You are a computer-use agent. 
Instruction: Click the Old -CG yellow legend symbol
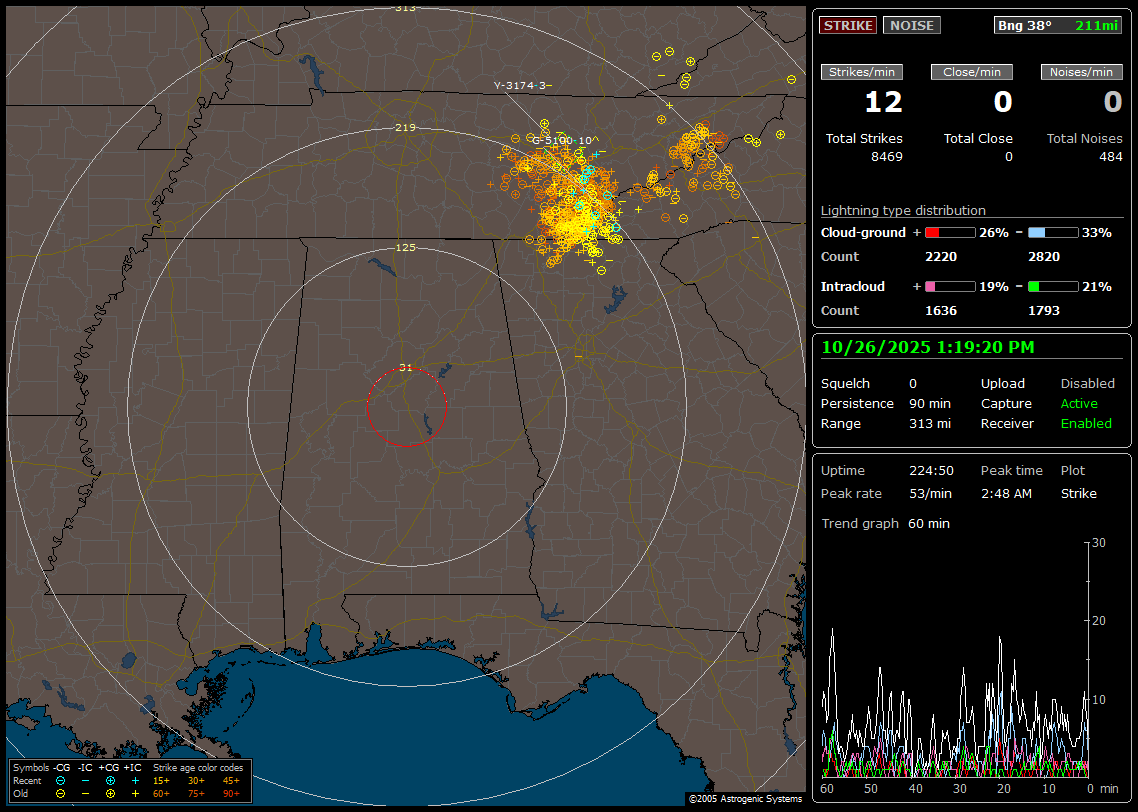pos(60,793)
